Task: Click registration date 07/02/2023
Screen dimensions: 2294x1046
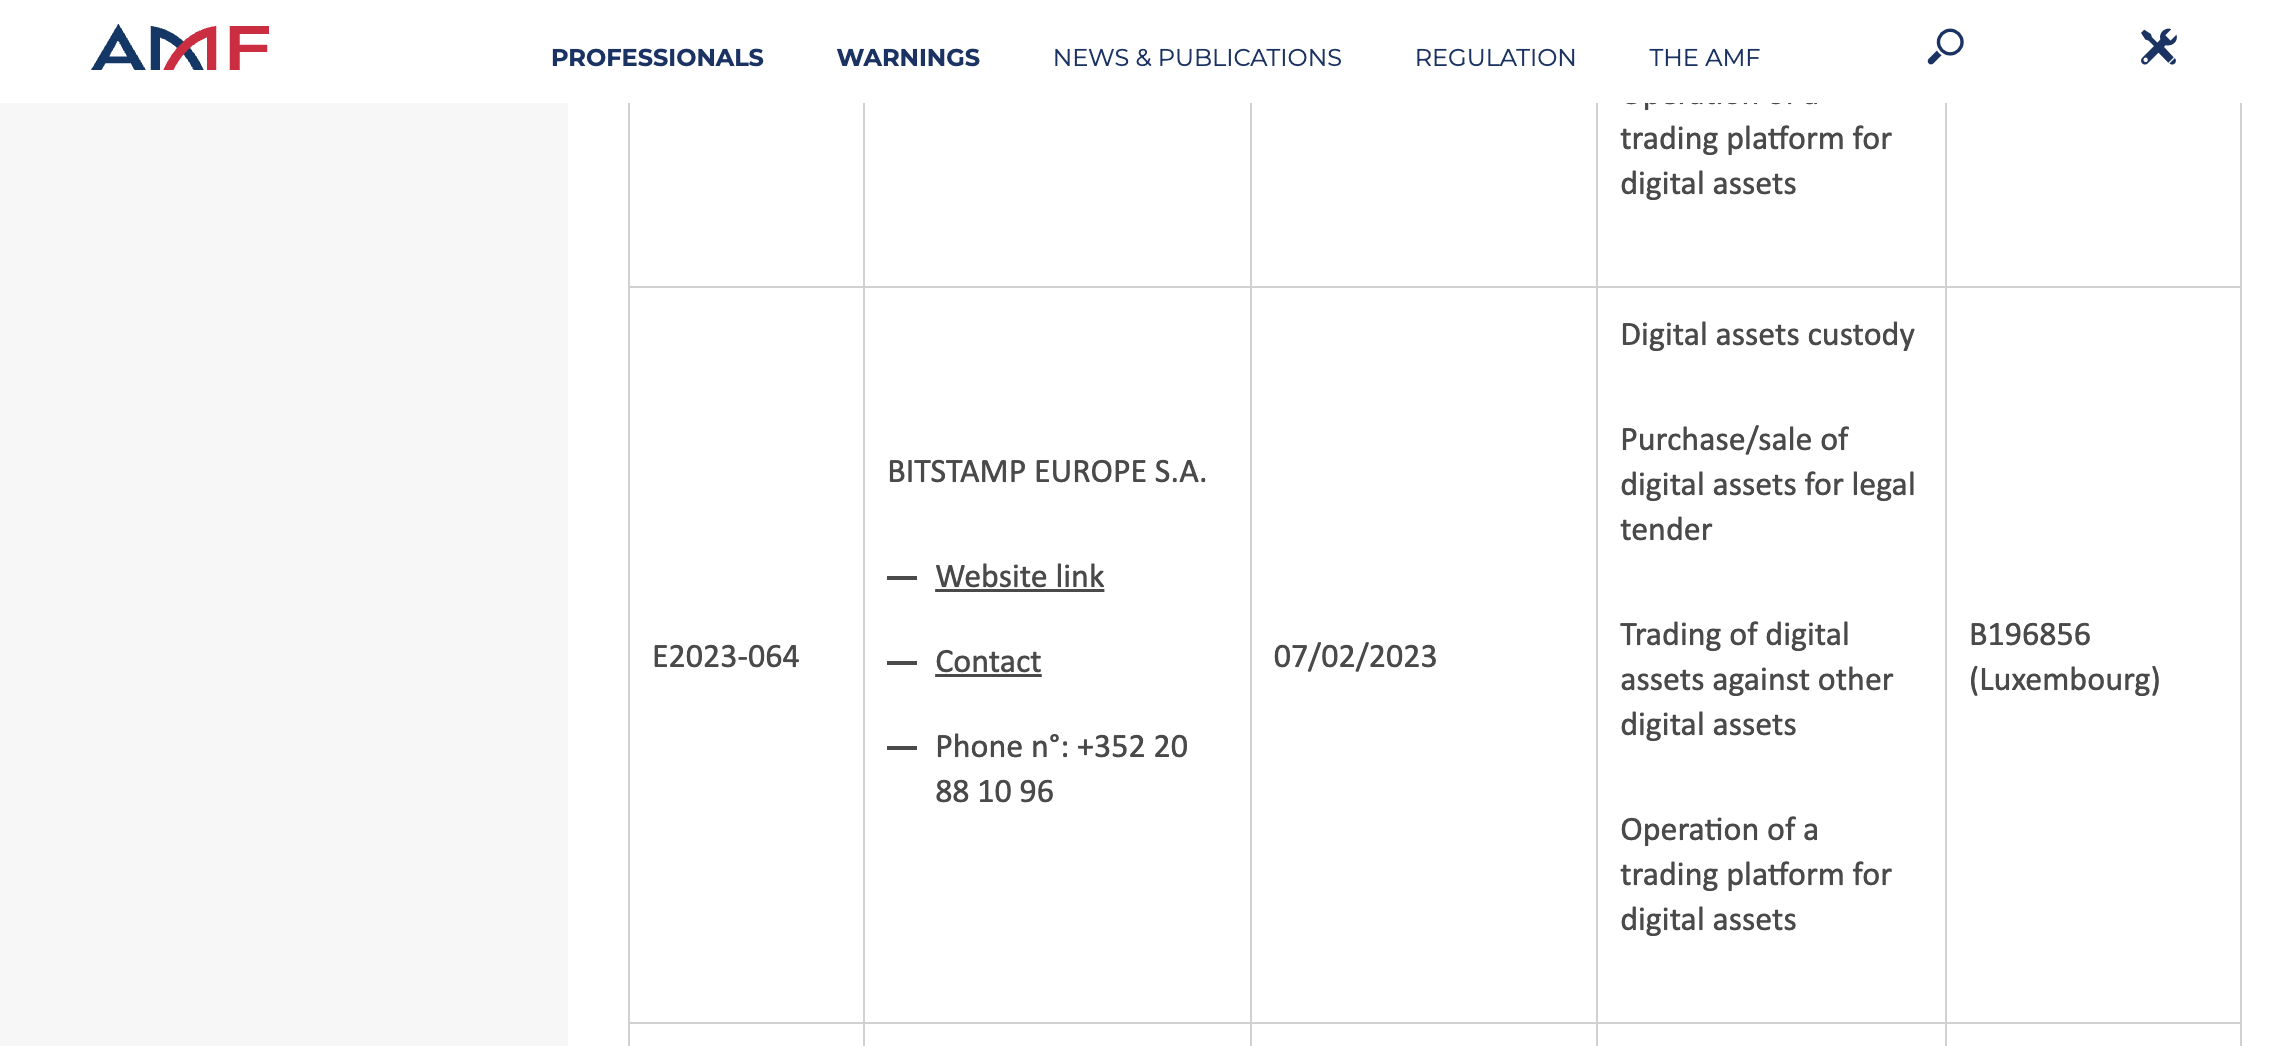Action: point(1355,656)
